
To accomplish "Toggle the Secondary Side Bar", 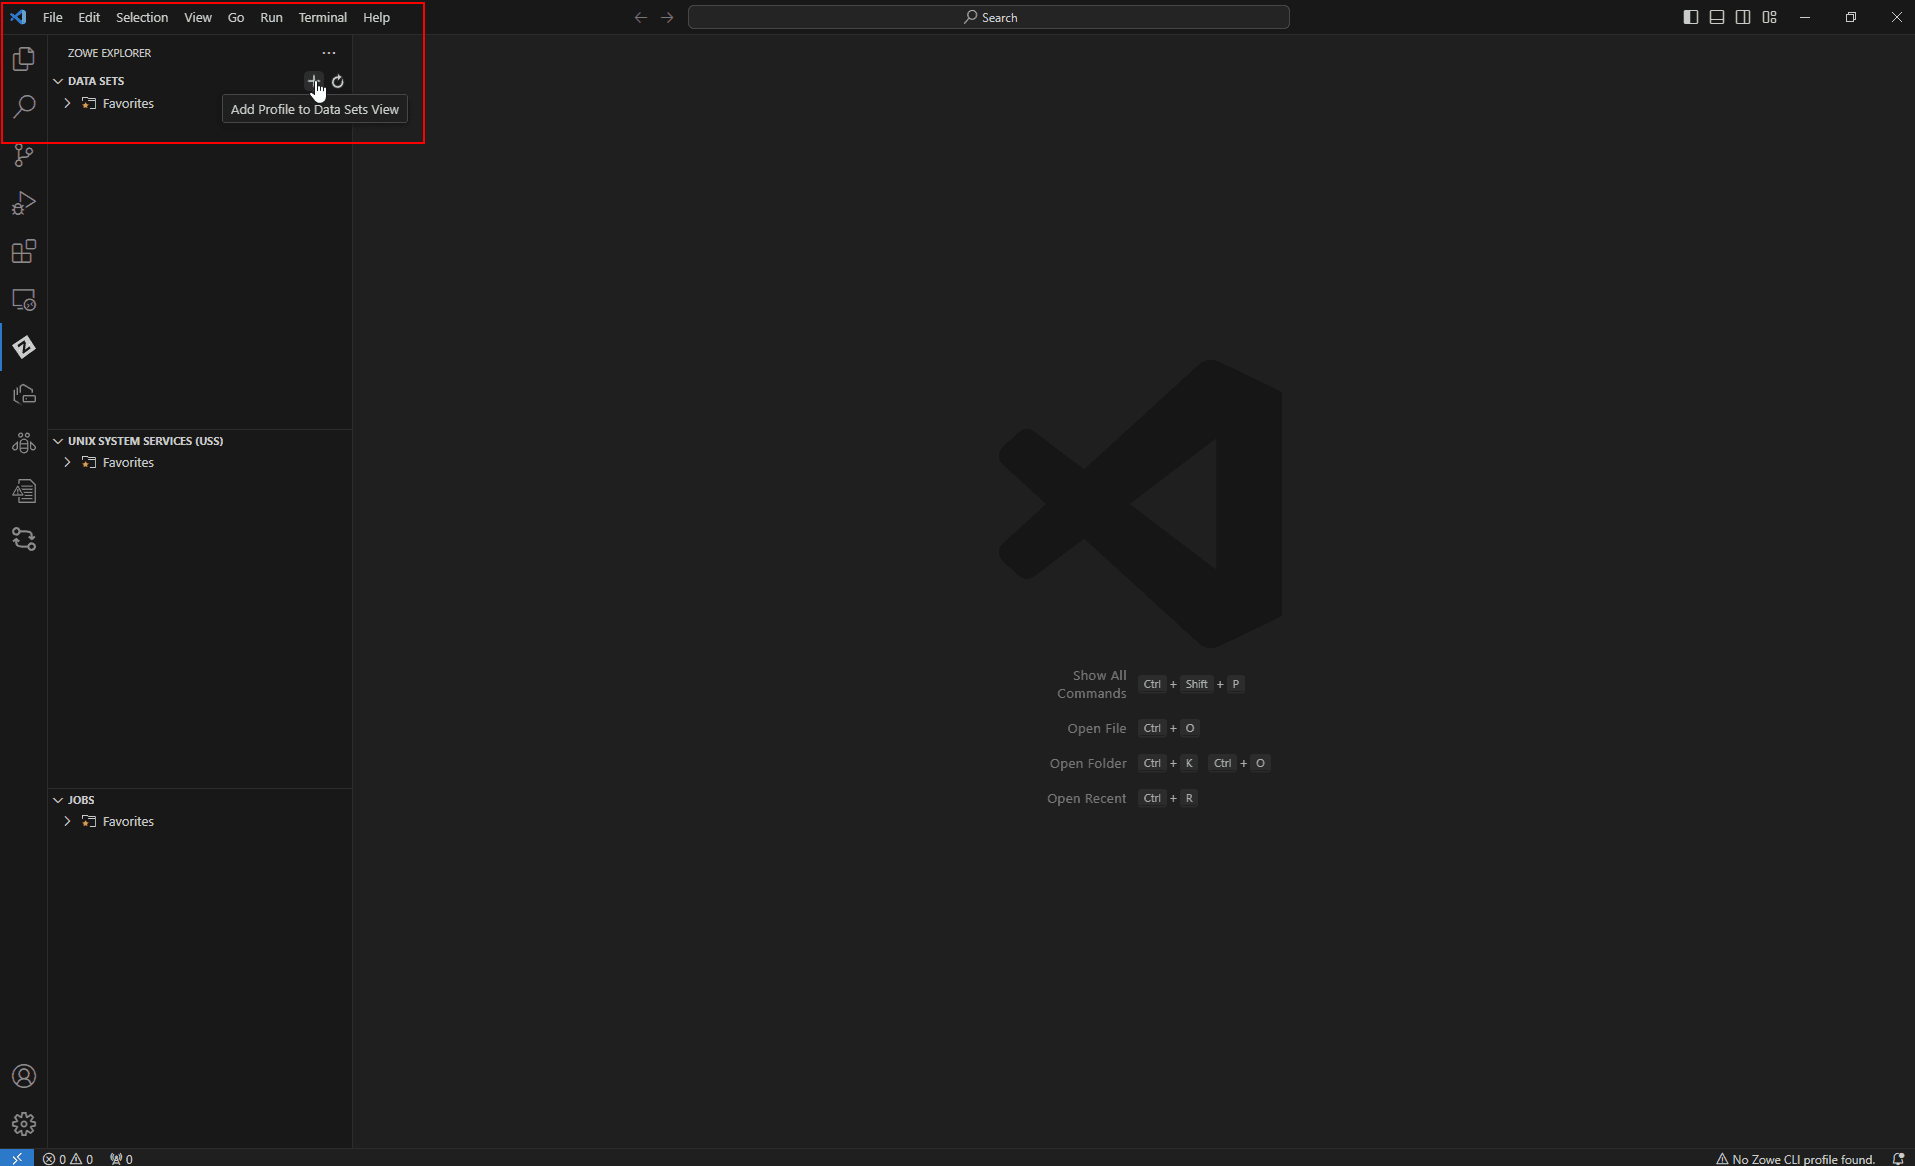I will click(x=1743, y=17).
